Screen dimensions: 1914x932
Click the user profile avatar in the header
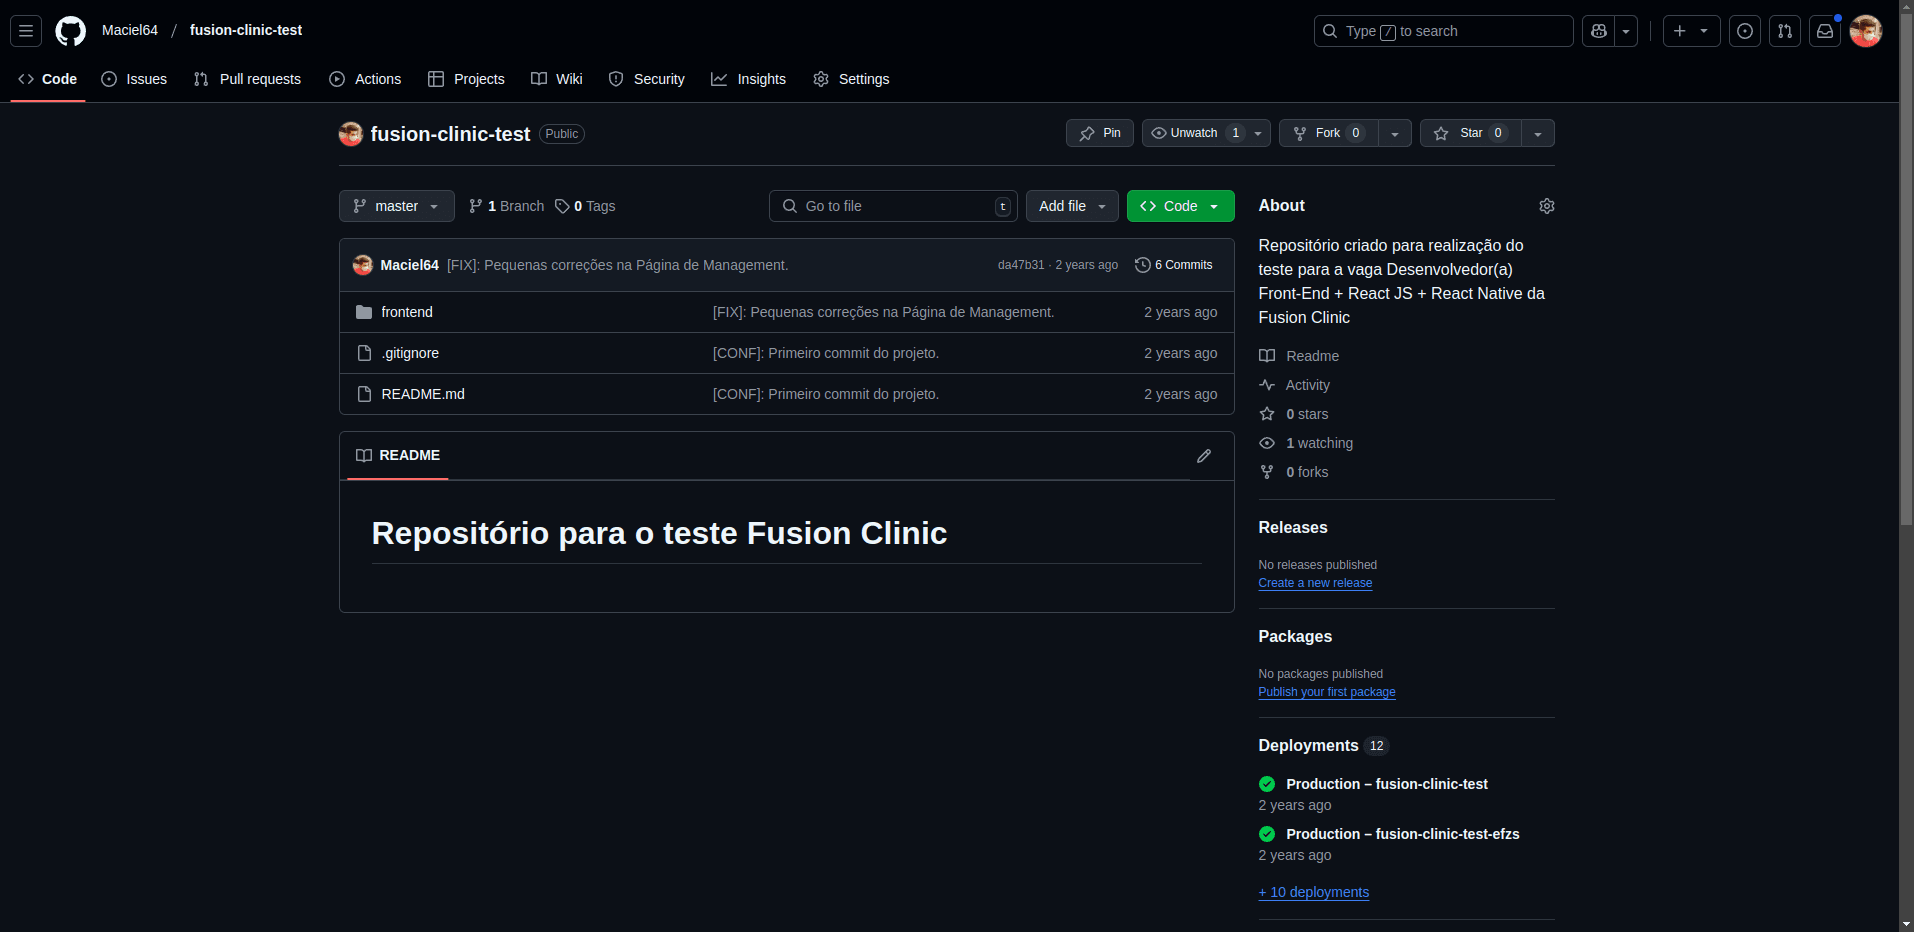click(x=1866, y=31)
